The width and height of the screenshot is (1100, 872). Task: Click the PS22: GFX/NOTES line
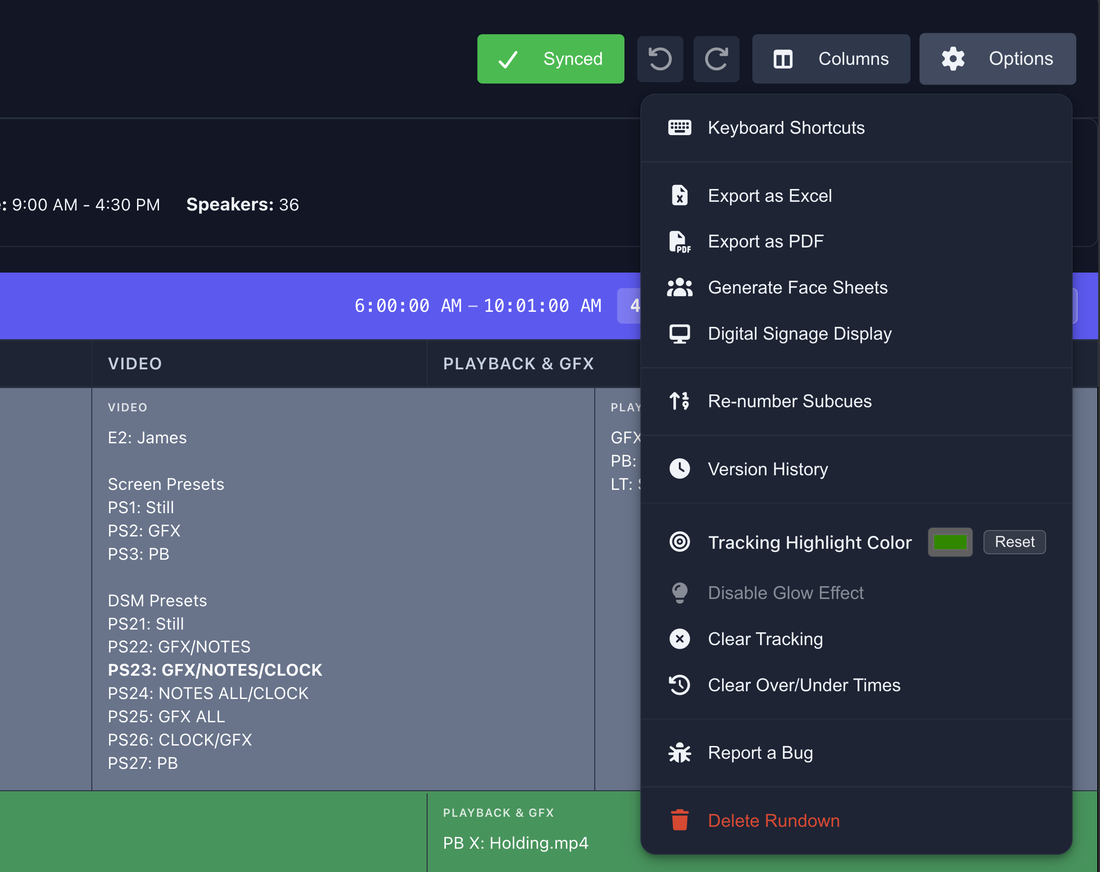[179, 647]
